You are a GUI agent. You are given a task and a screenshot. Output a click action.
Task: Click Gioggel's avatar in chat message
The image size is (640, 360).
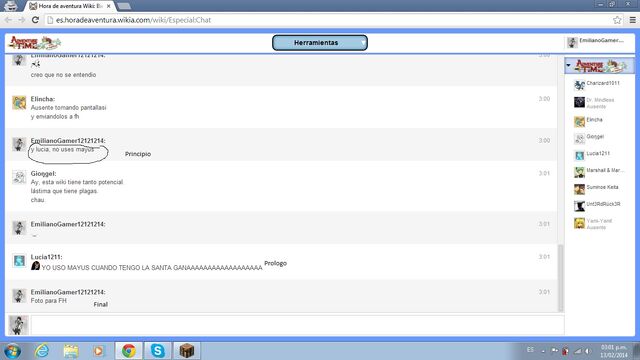19,177
